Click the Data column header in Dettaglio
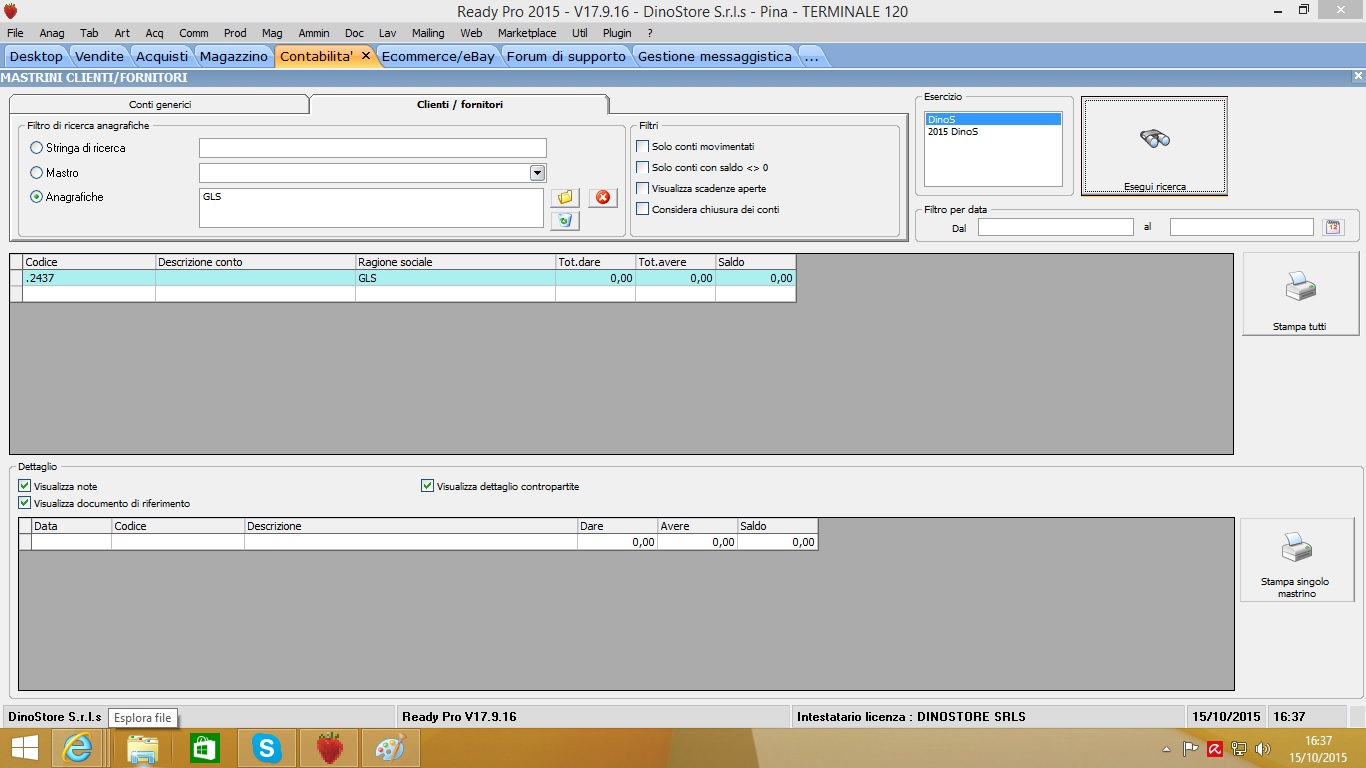 coord(71,526)
